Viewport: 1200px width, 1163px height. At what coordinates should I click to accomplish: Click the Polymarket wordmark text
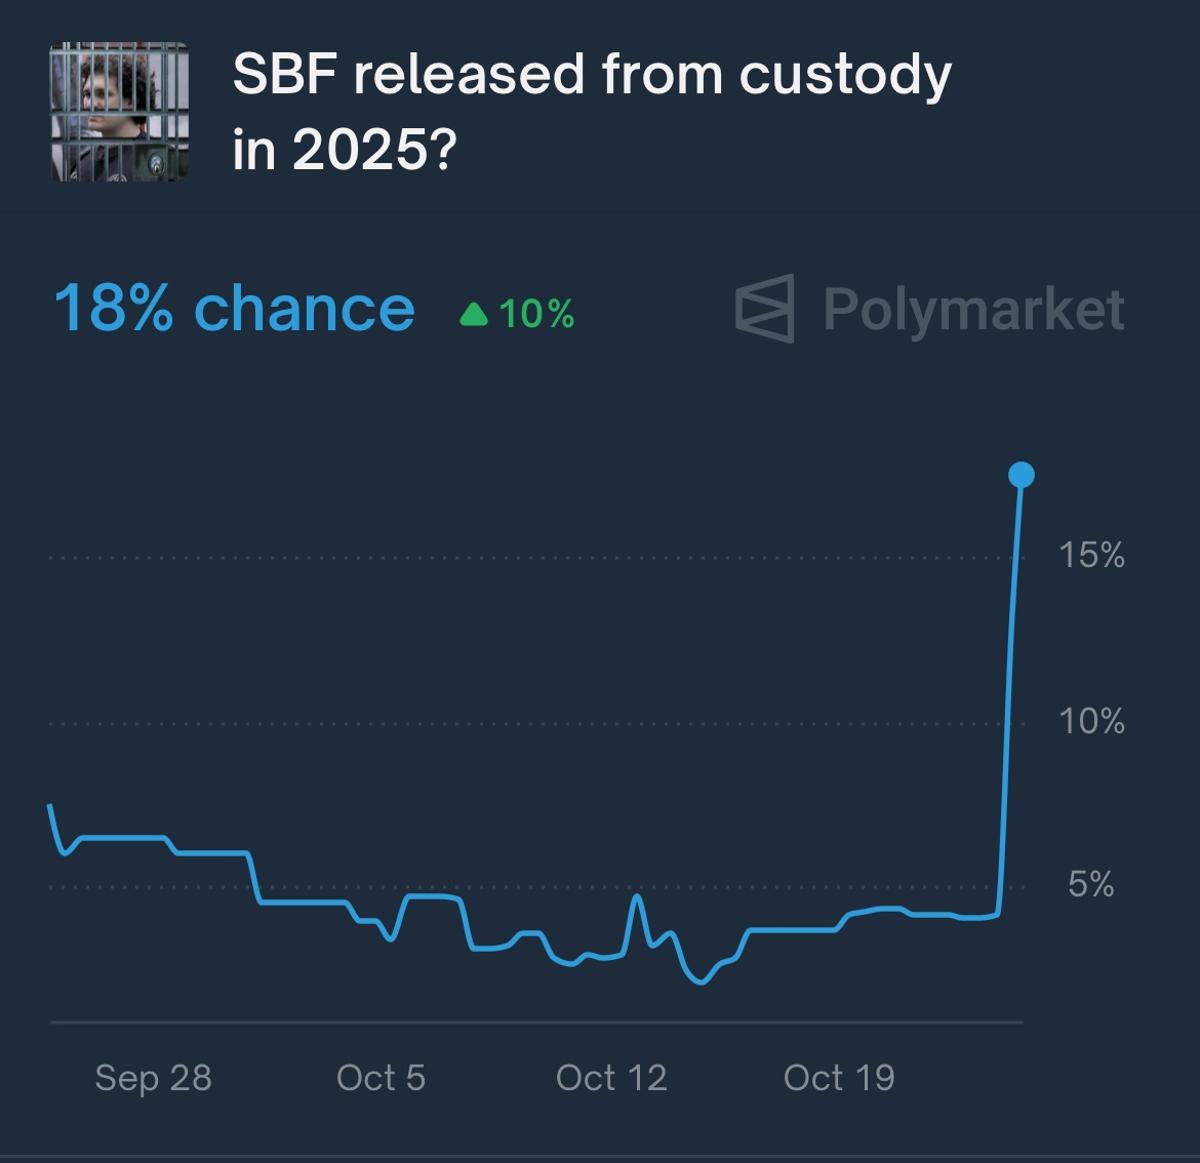[x=975, y=310]
